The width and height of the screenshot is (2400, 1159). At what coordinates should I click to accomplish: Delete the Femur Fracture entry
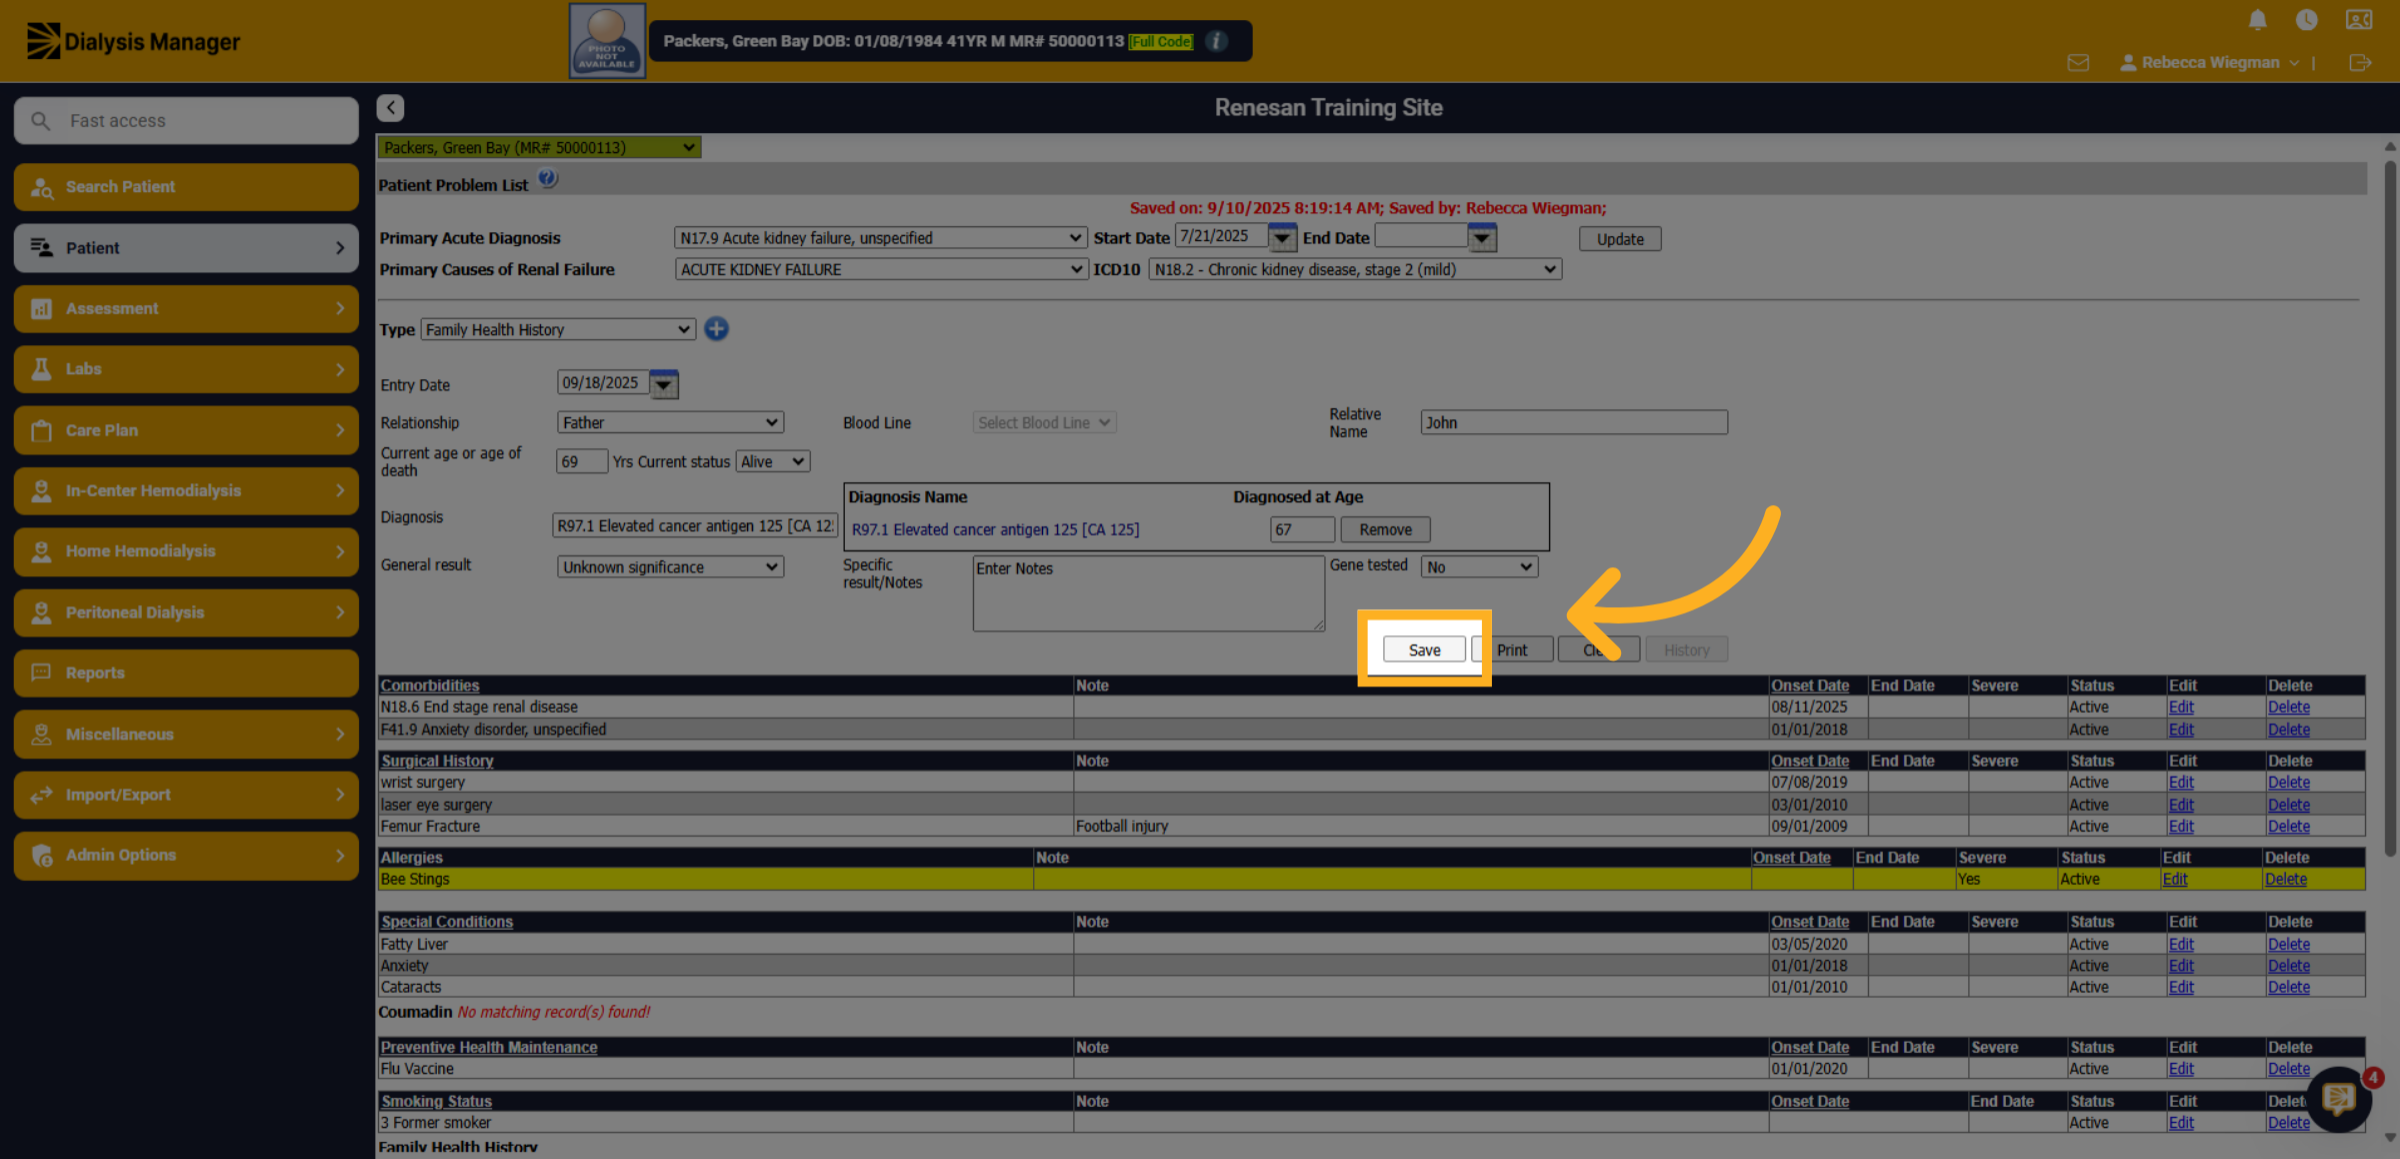coord(2288,827)
